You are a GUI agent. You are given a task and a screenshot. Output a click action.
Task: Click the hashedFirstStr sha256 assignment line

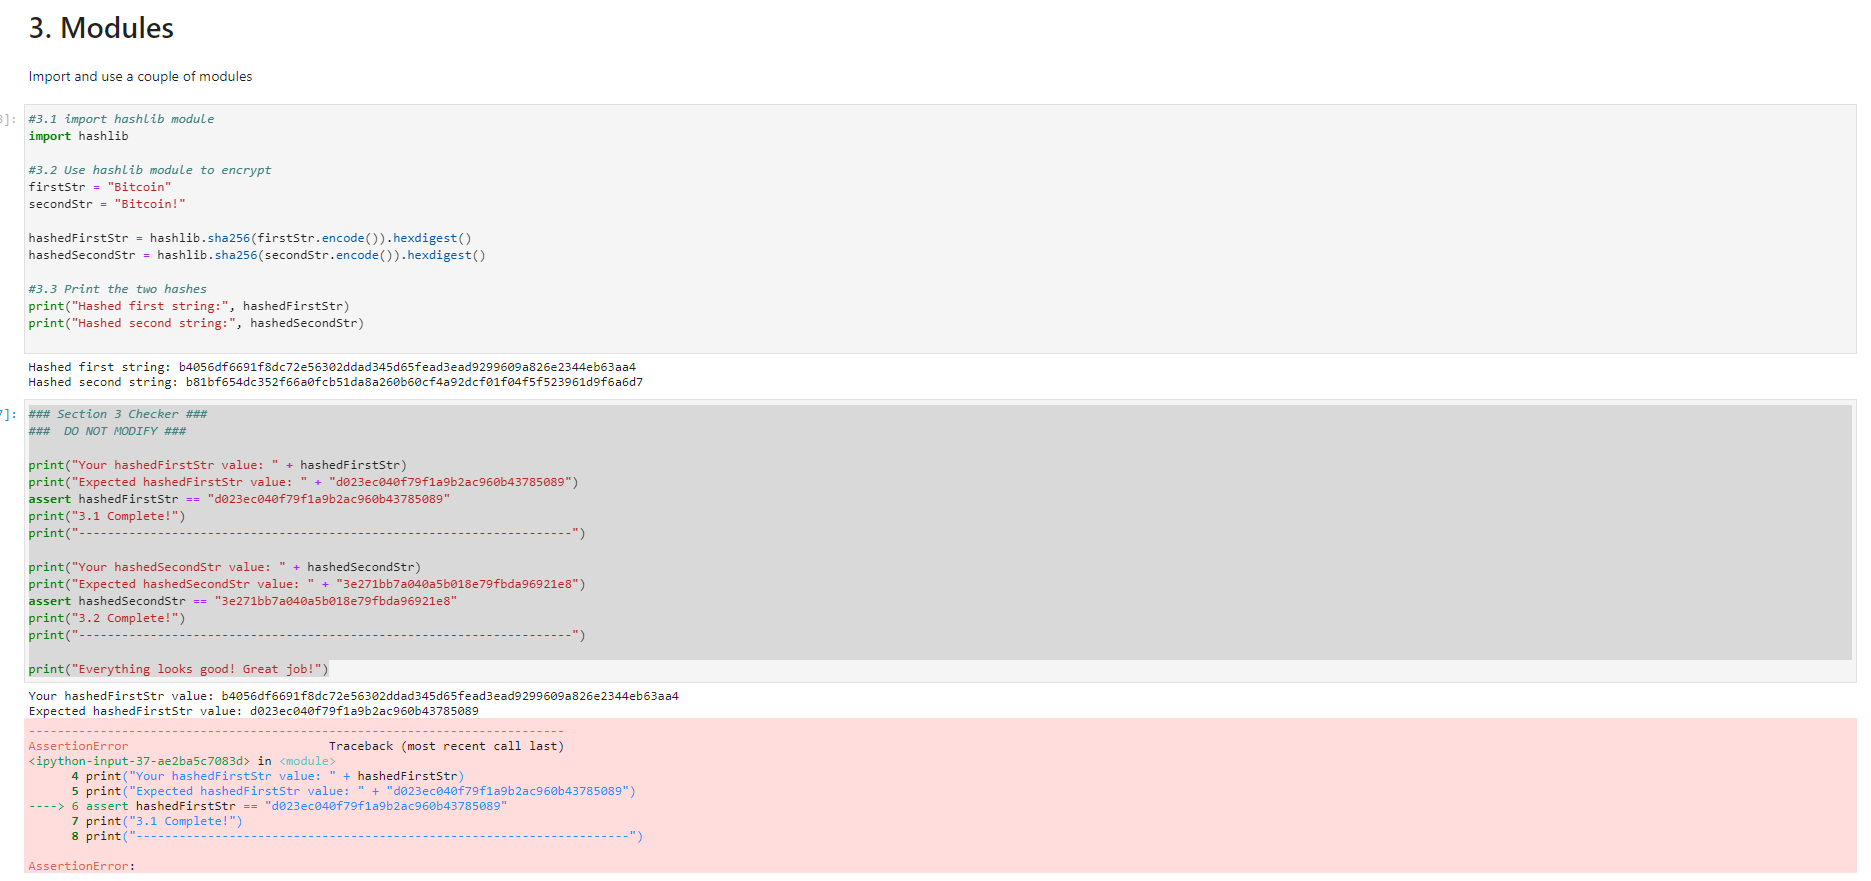pyautogui.click(x=250, y=238)
